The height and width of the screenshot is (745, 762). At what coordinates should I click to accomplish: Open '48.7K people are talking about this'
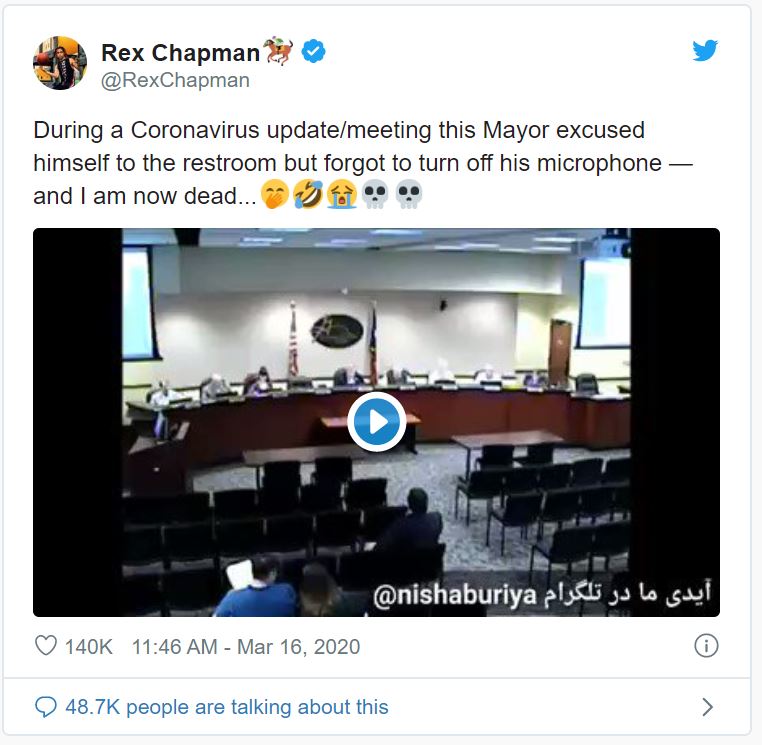227,707
